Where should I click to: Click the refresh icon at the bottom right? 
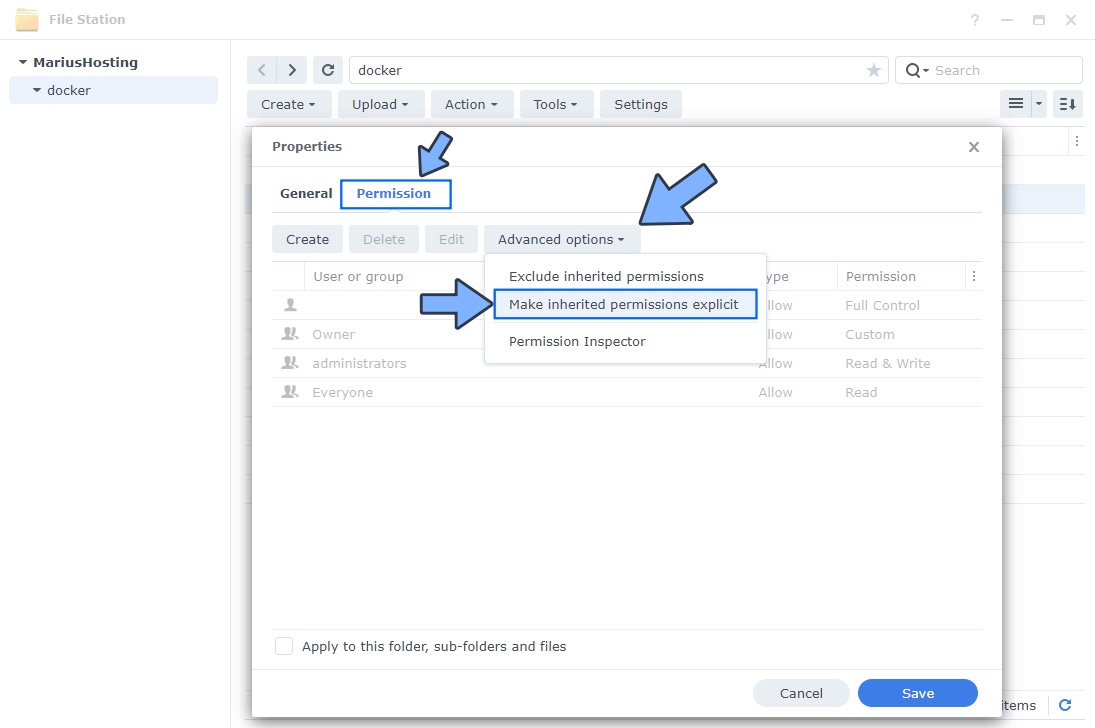pyautogui.click(x=1063, y=705)
